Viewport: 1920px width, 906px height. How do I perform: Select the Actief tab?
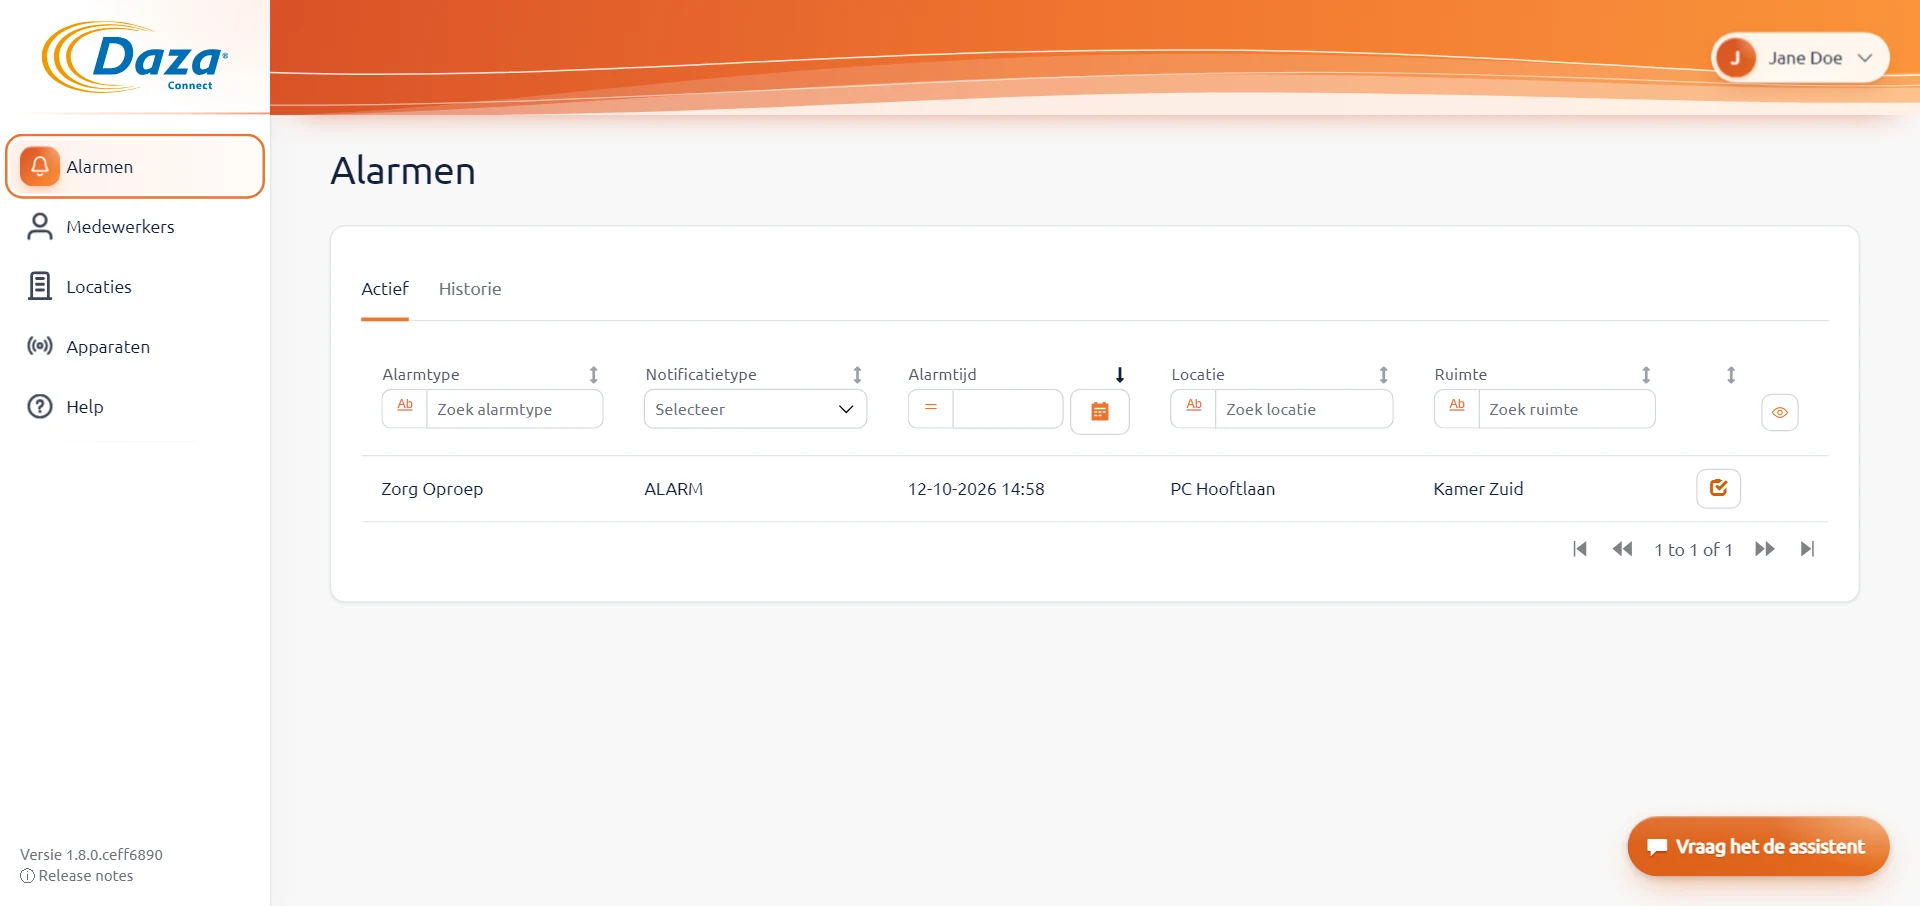385,289
